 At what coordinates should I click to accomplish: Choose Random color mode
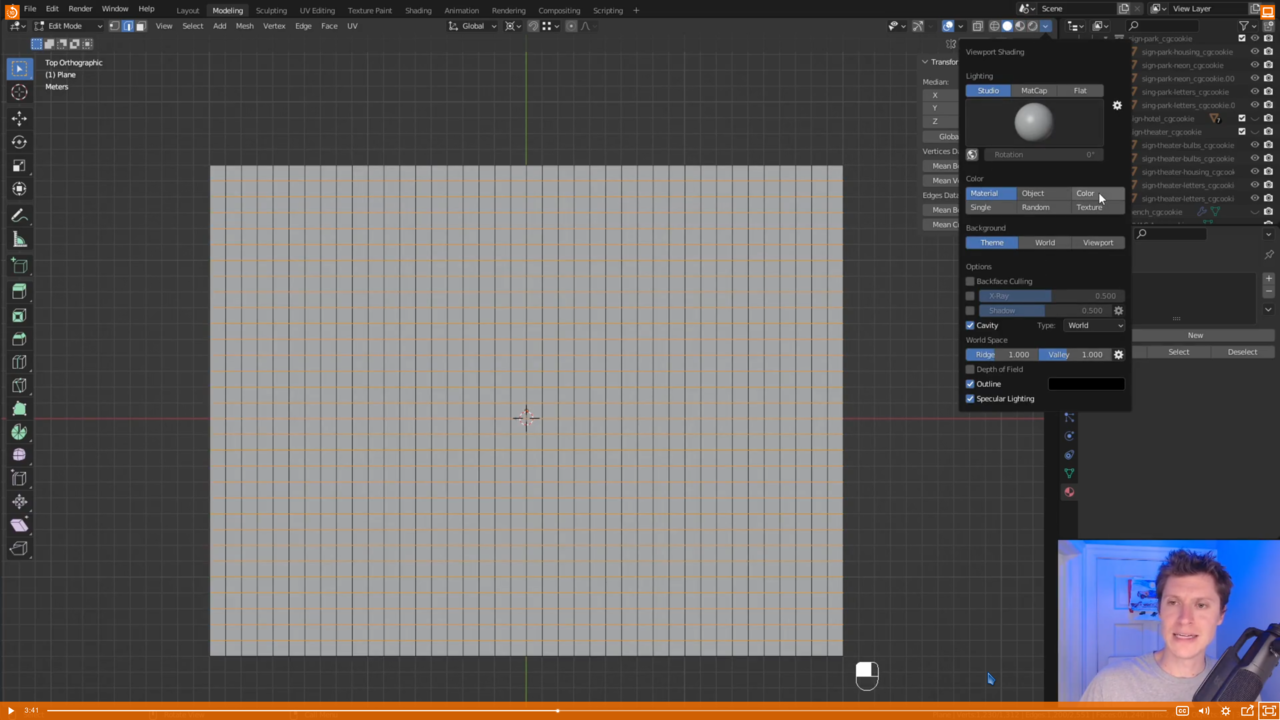1035,207
